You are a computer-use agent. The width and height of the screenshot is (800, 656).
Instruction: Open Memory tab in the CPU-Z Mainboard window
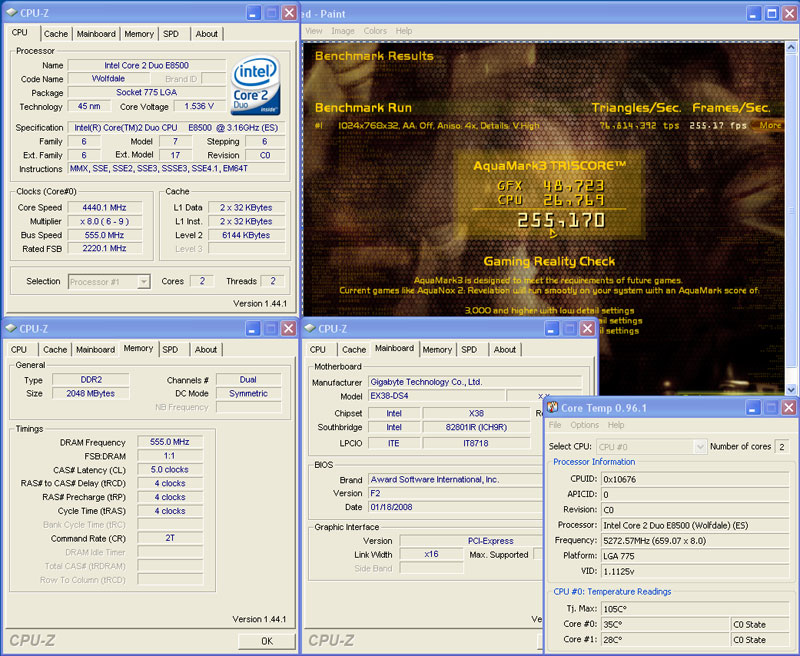437,349
